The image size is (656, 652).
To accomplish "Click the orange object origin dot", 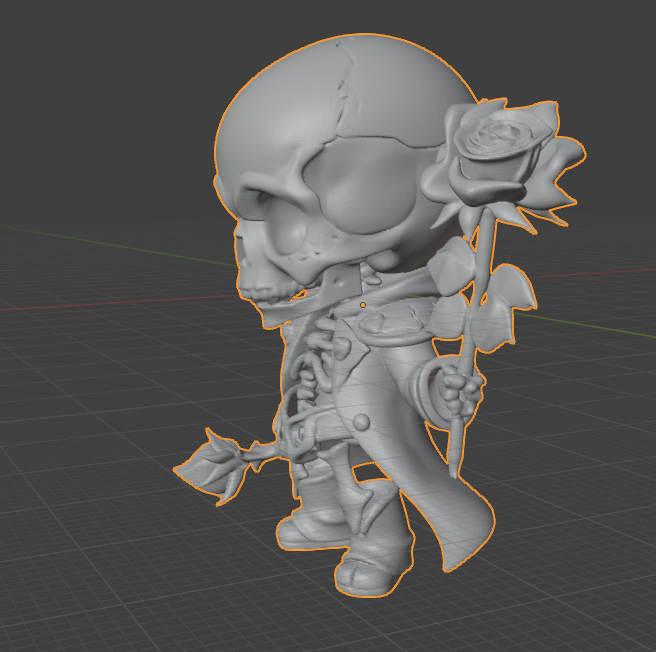I will (363, 305).
